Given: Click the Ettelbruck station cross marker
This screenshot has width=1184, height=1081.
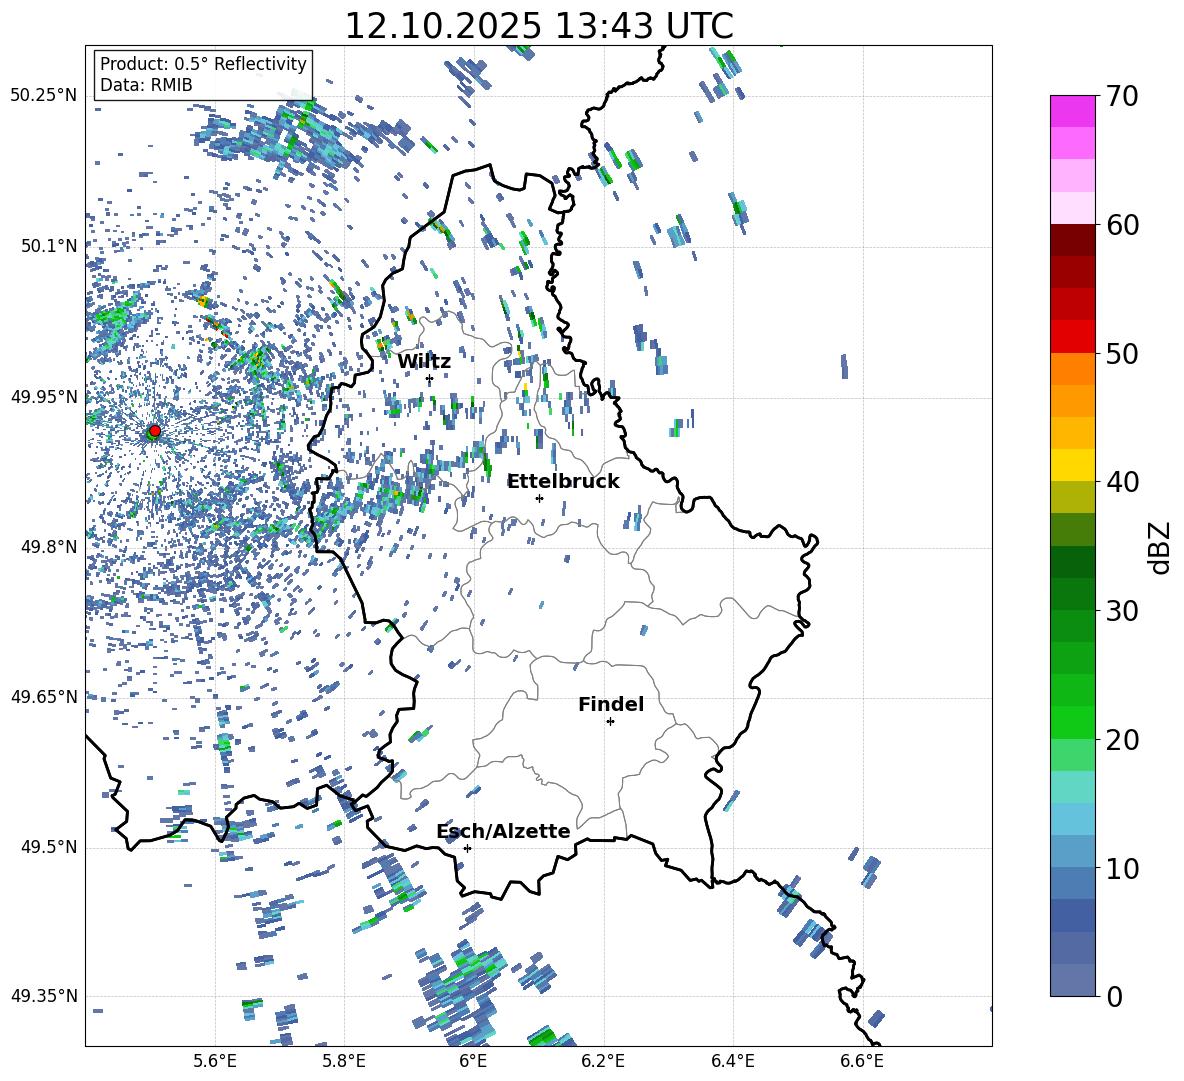Looking at the screenshot, I should click(x=539, y=498).
